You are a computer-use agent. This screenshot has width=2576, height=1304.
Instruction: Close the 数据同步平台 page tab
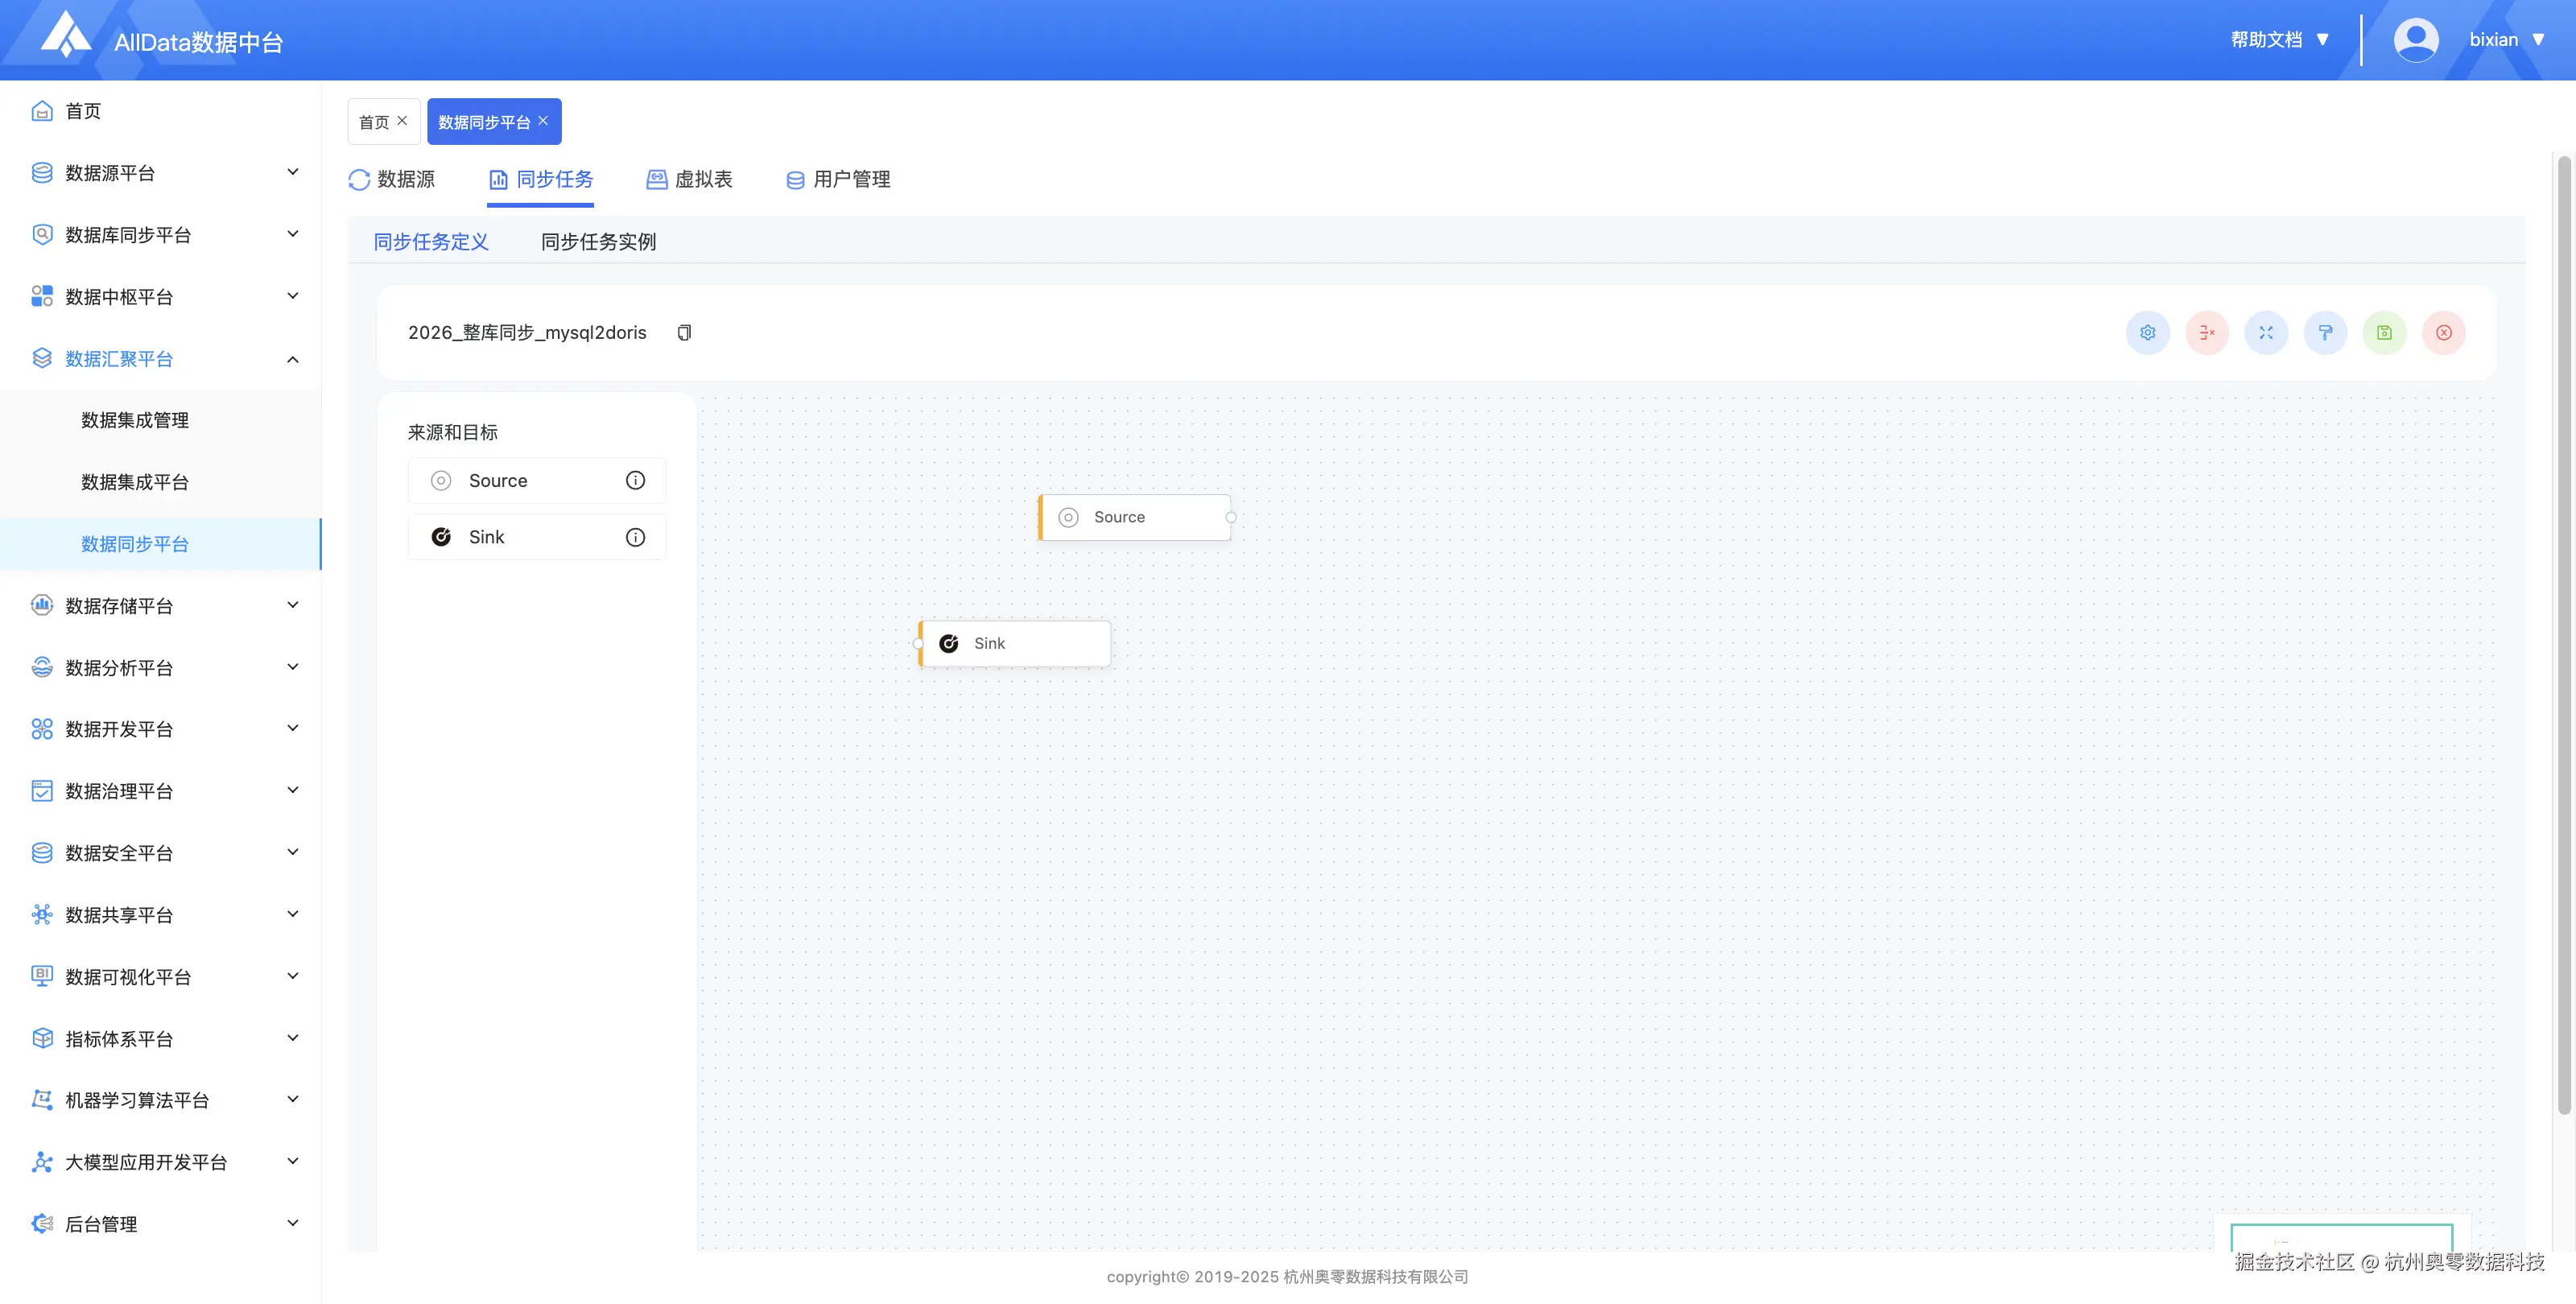click(544, 121)
